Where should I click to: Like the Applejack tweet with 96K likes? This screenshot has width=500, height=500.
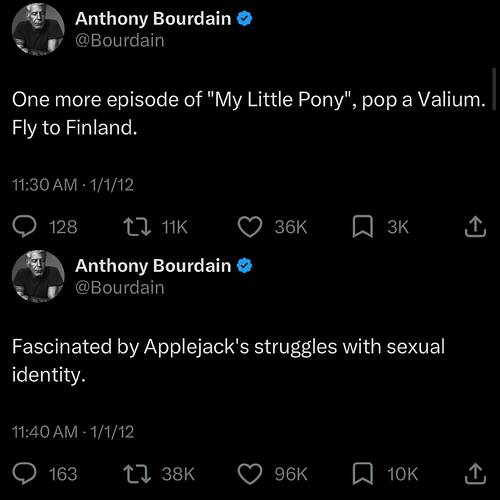[250, 474]
